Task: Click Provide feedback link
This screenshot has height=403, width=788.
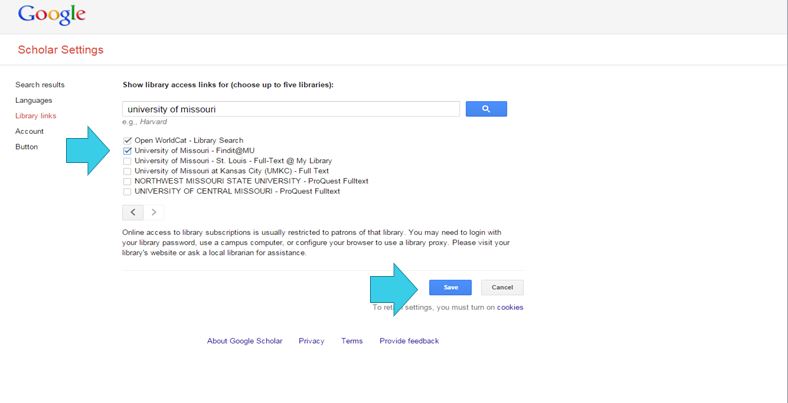Action: point(409,341)
